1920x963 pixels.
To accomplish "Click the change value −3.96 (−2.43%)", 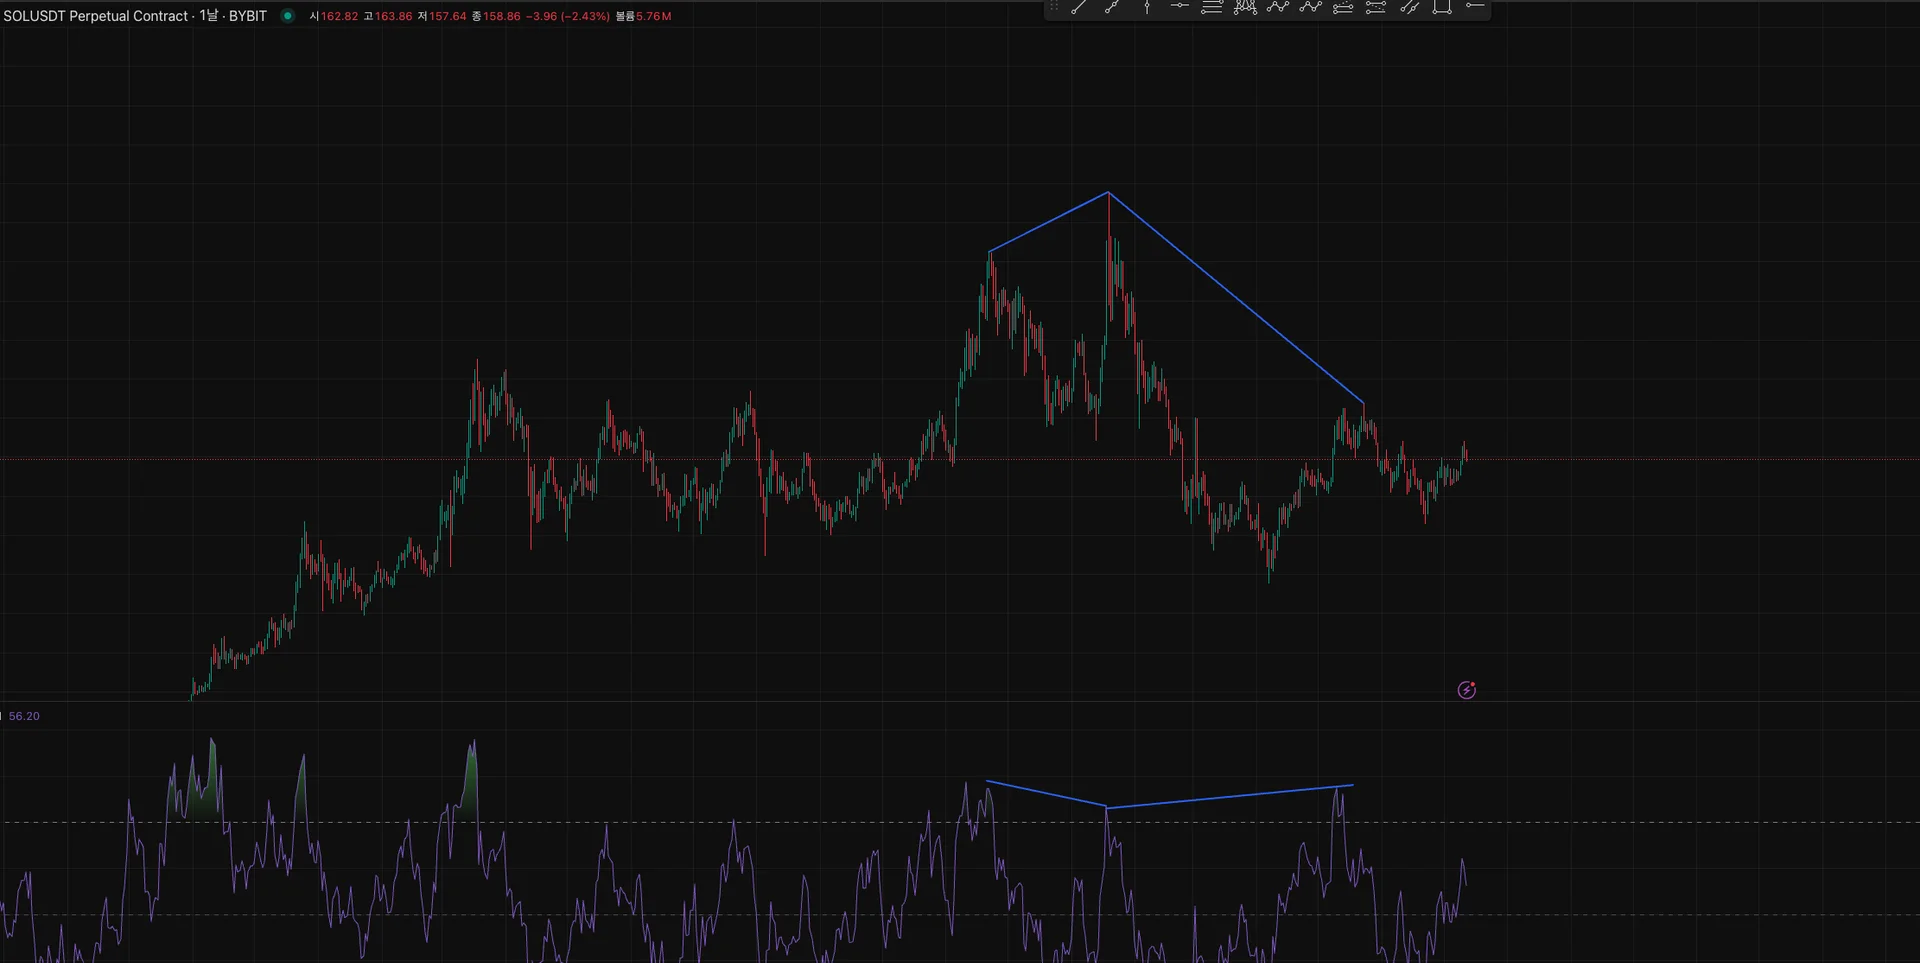I will [567, 16].
